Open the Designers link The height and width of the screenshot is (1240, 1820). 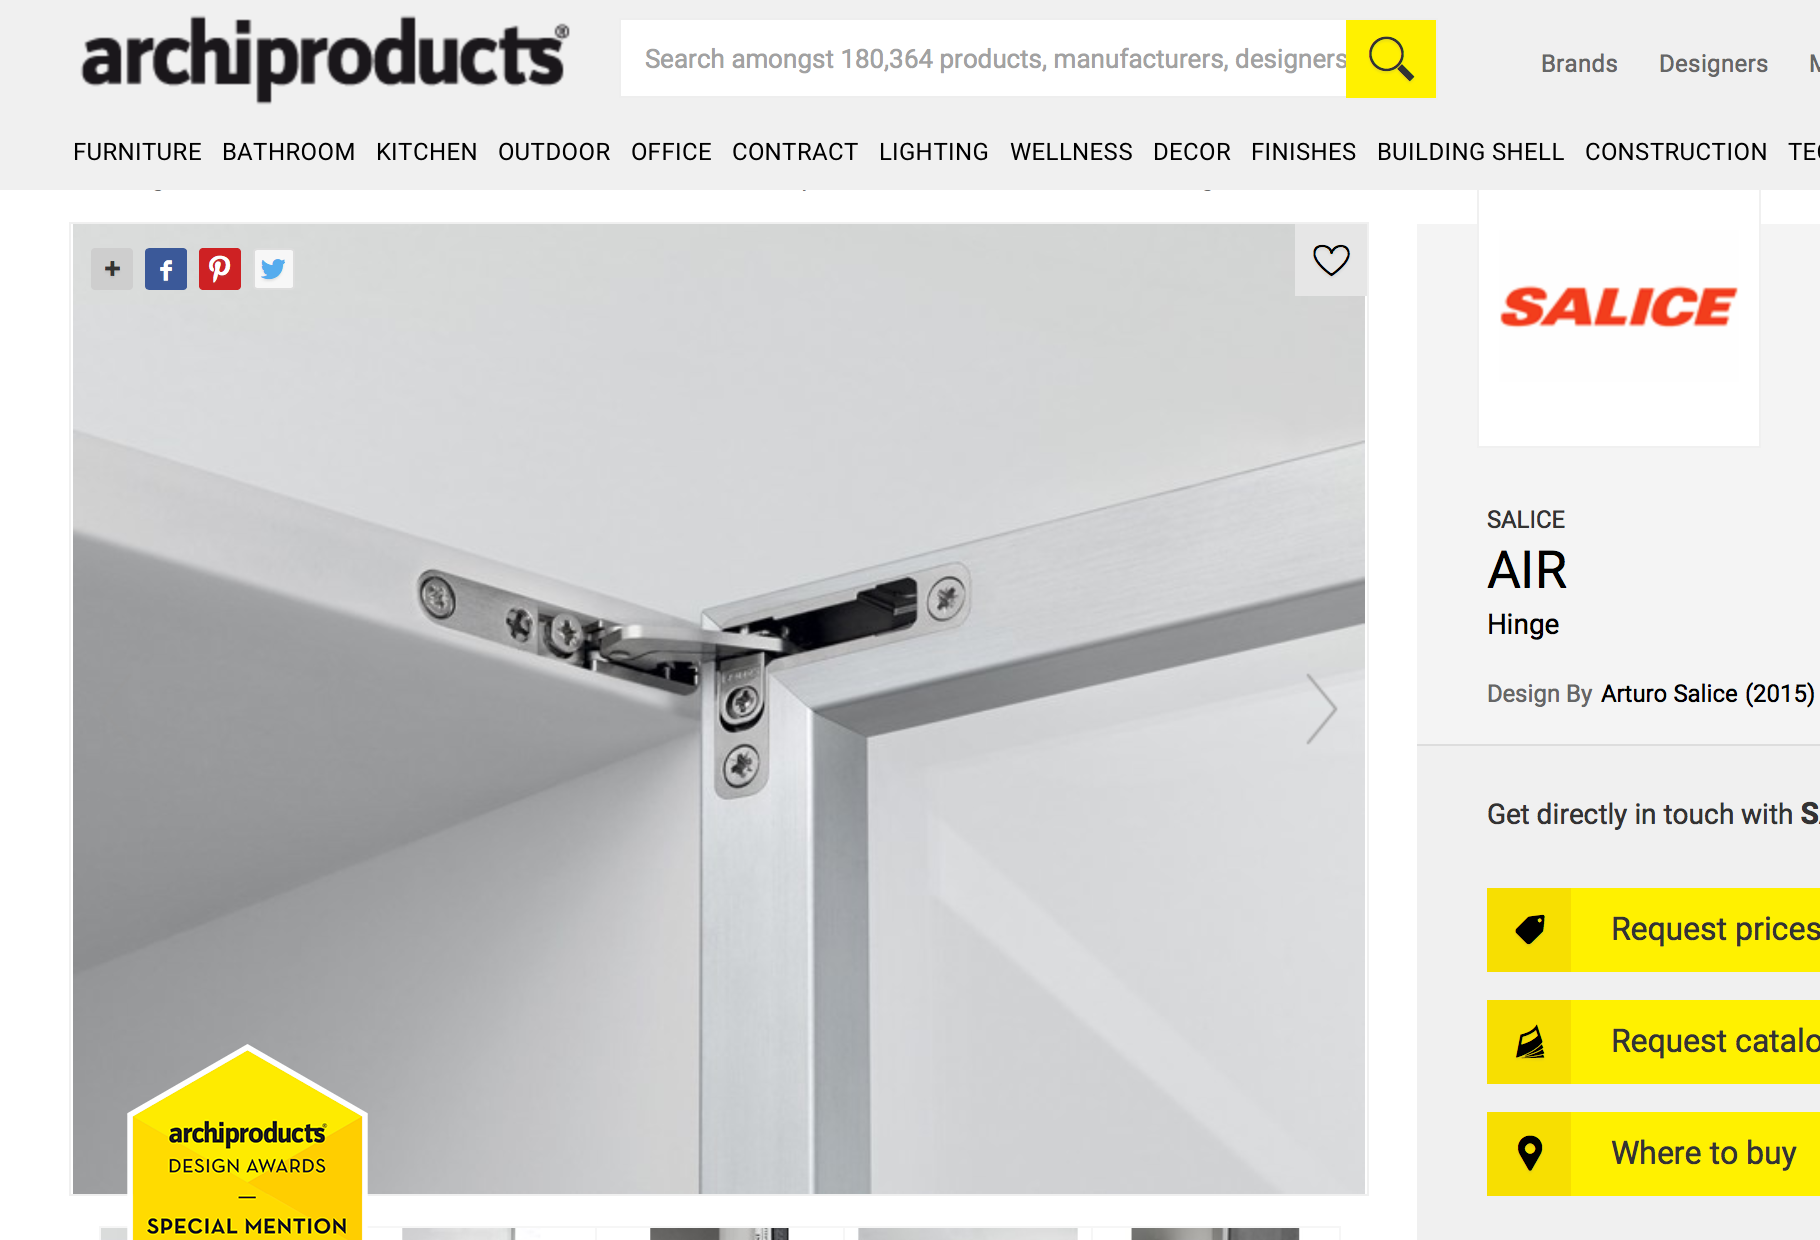1713,64
